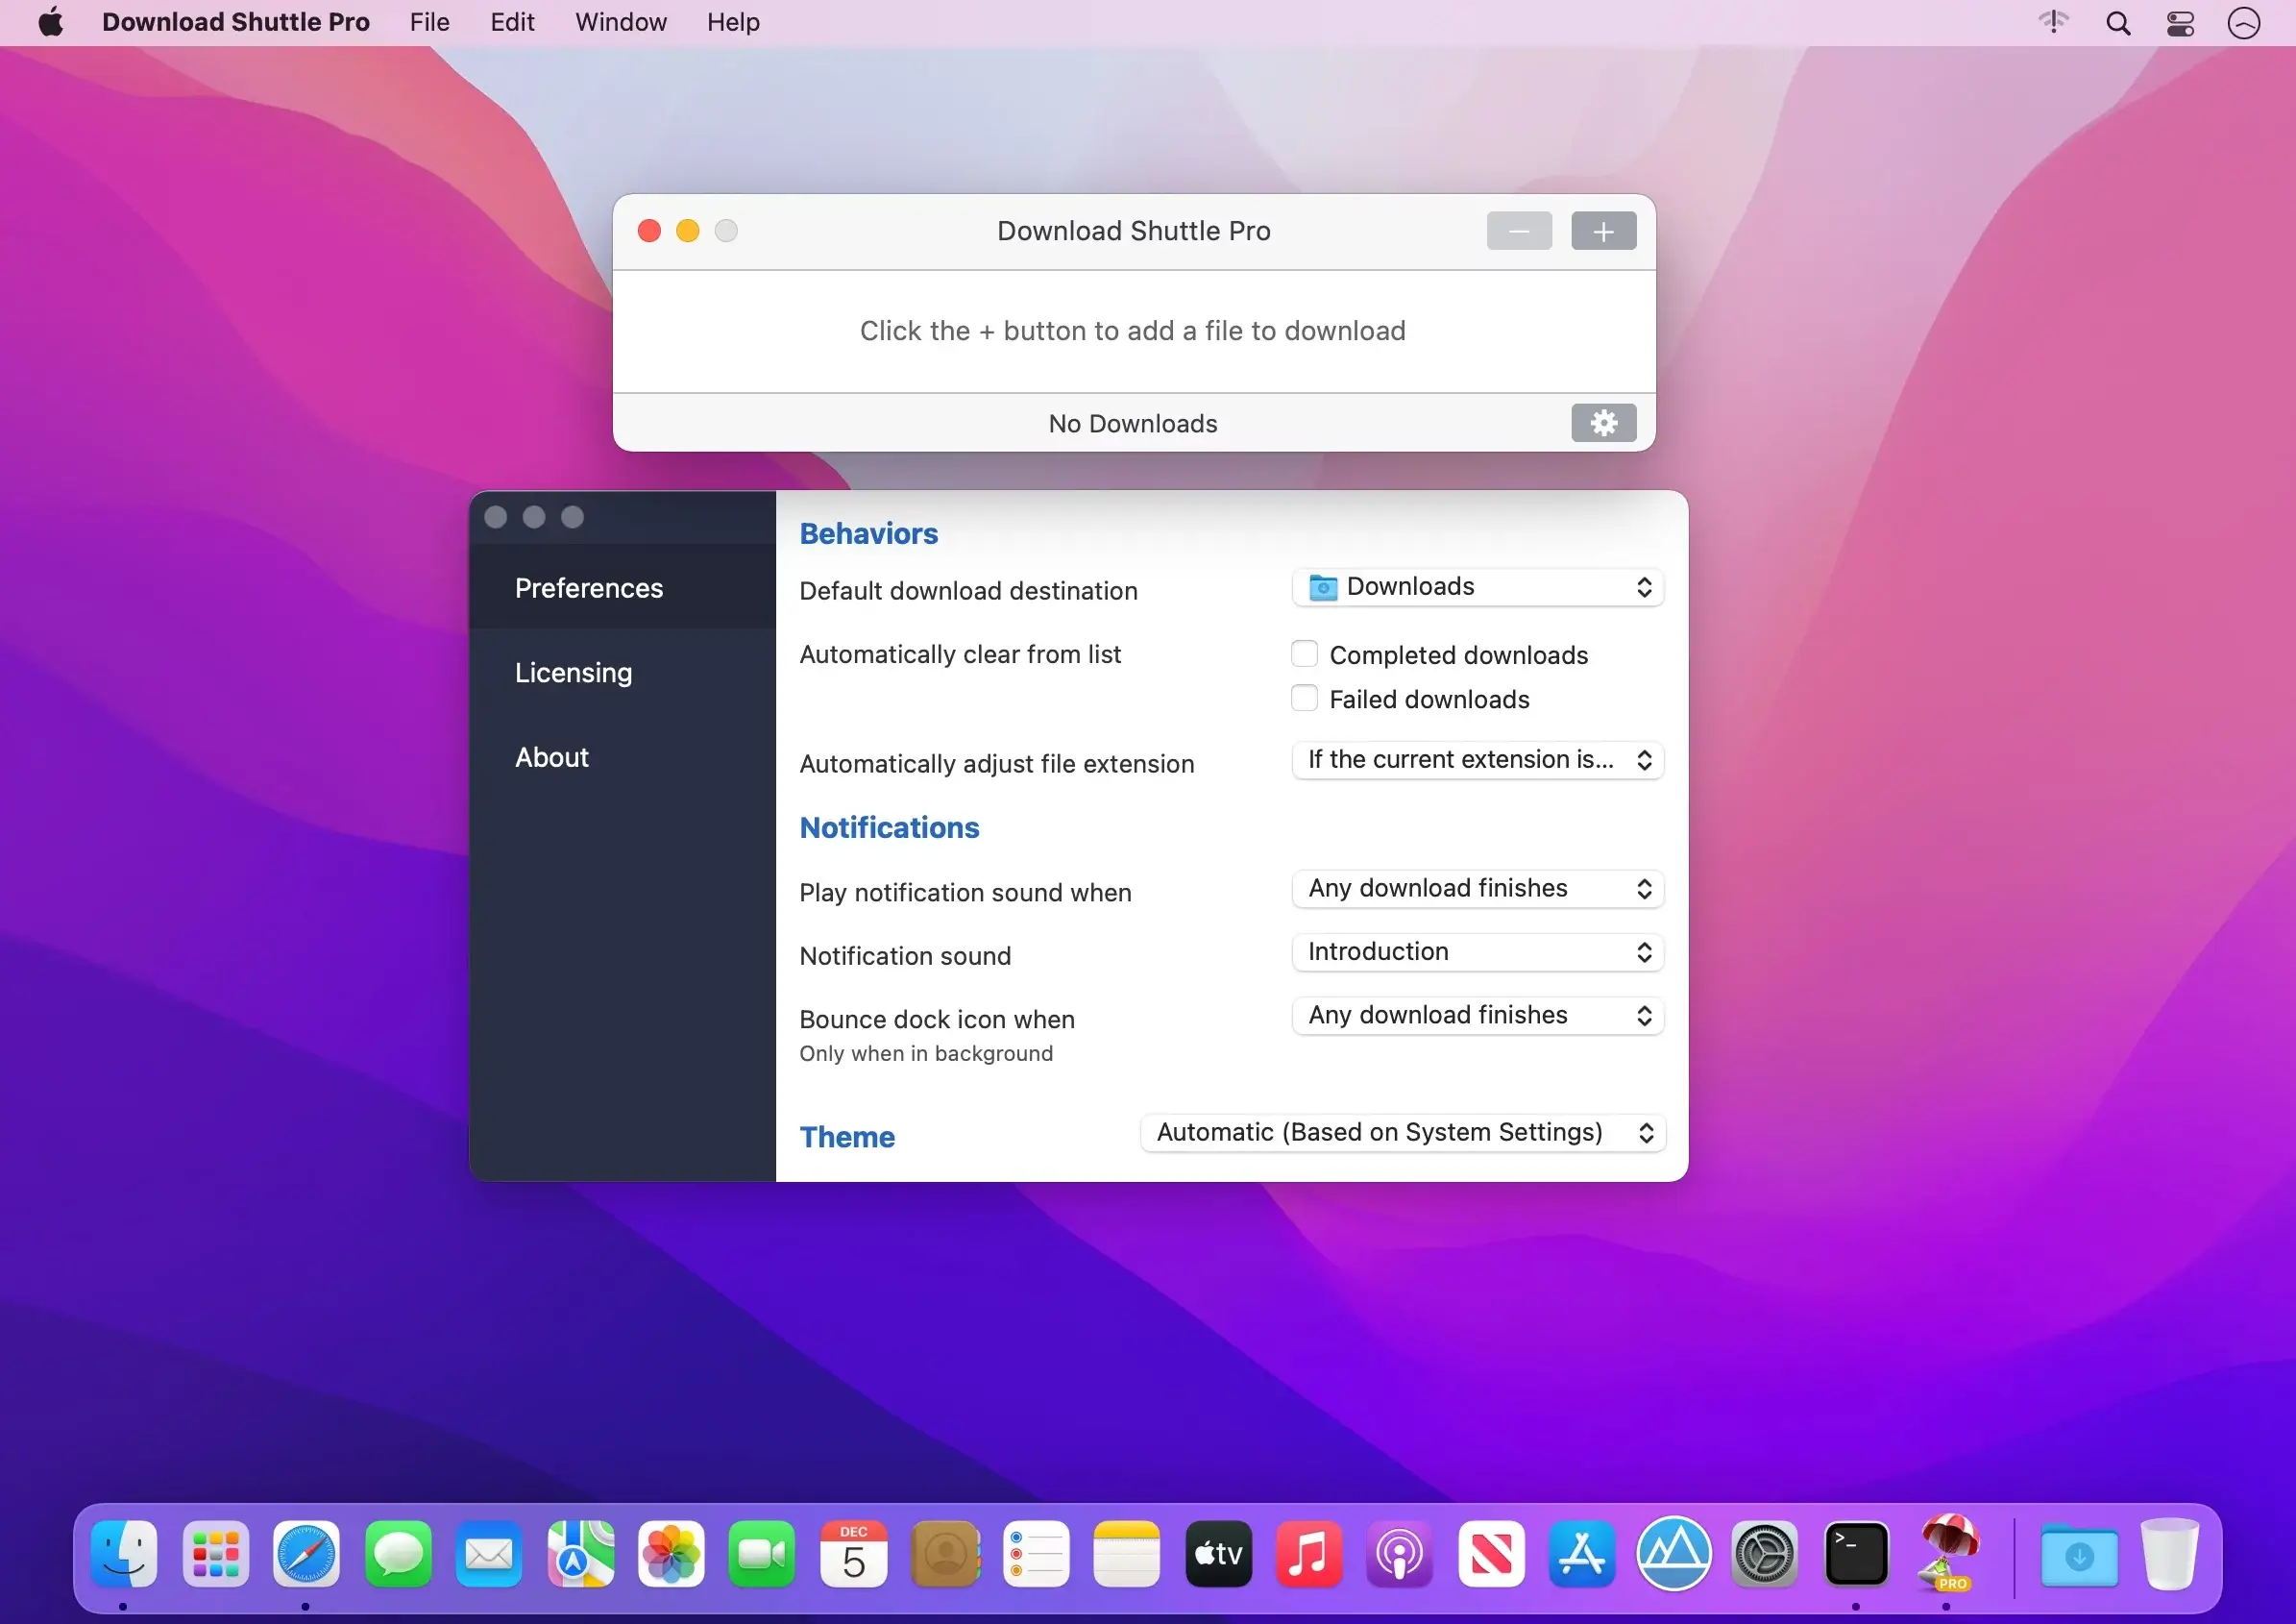Image resolution: width=2296 pixels, height=1624 pixels.
Task: Open Finder from the dock
Action: (124, 1555)
